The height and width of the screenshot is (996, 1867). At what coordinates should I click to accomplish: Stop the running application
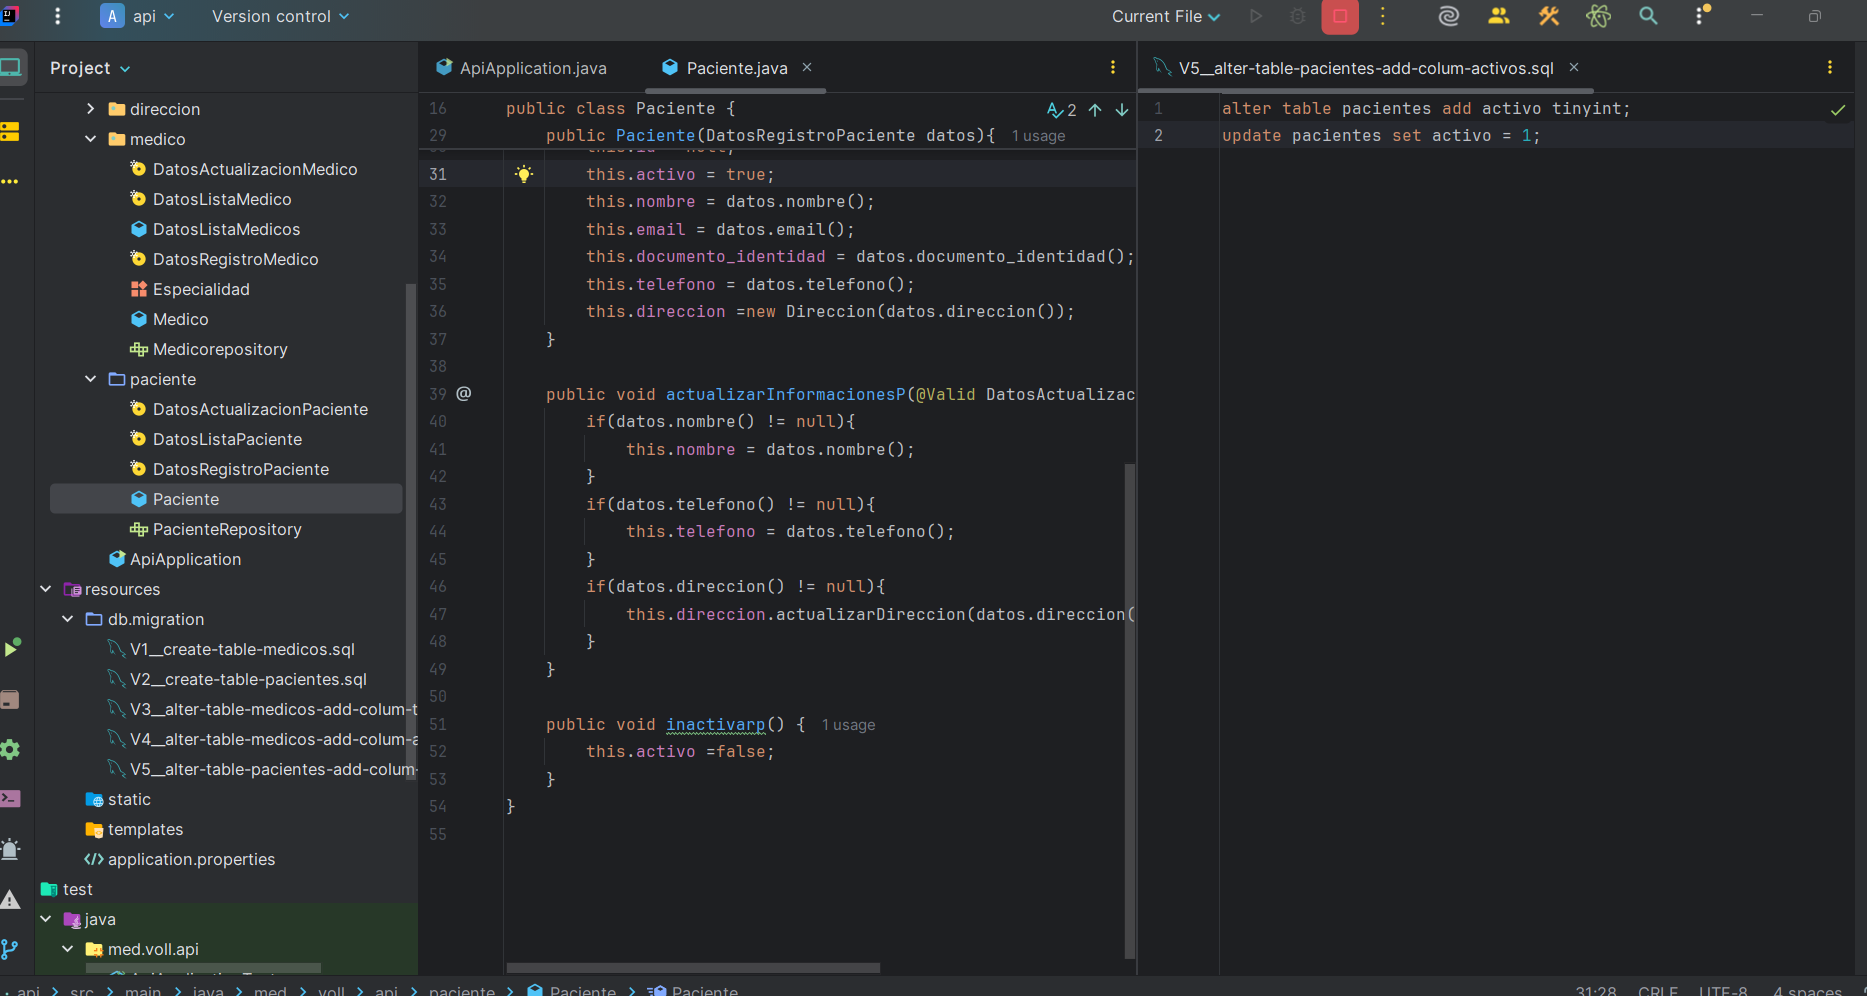pyautogui.click(x=1340, y=16)
